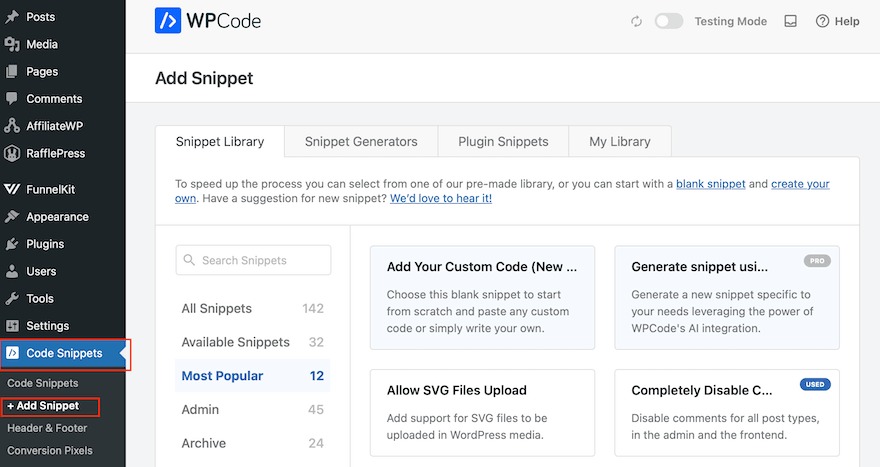This screenshot has width=880, height=467.
Task: Click the refresh sync icon near Testing Mode
Action: [636, 21]
